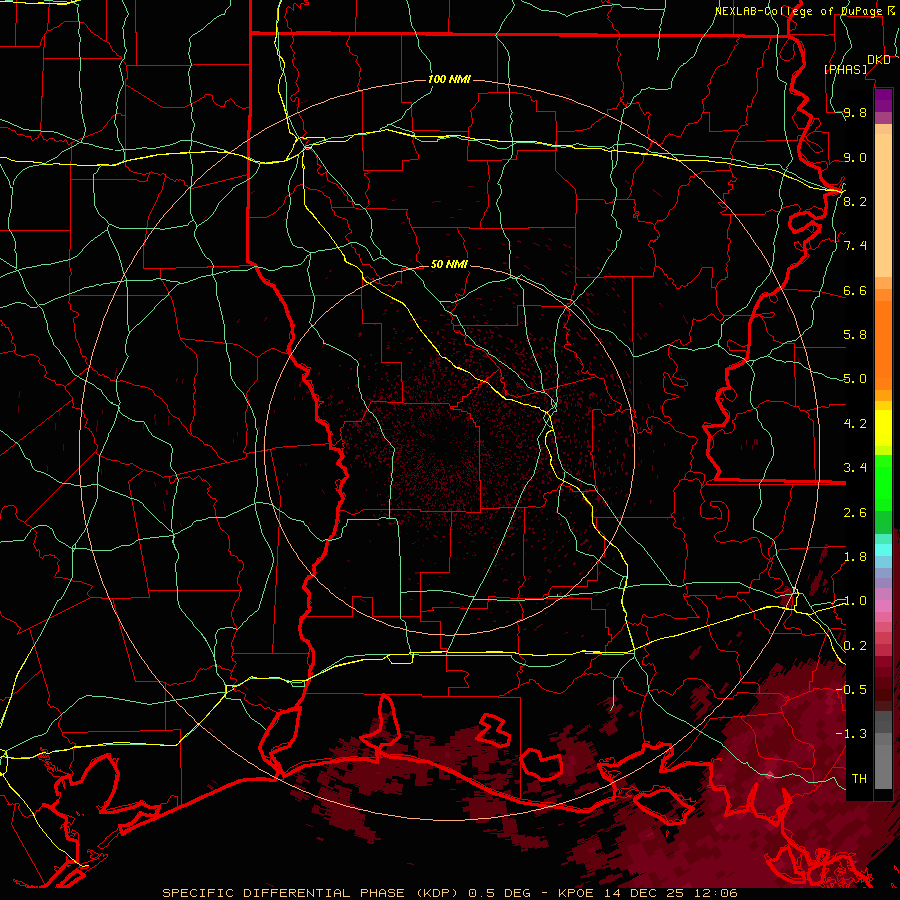Click the -1.3 scale label
Viewport: 900px width, 900px height.
[x=851, y=734]
